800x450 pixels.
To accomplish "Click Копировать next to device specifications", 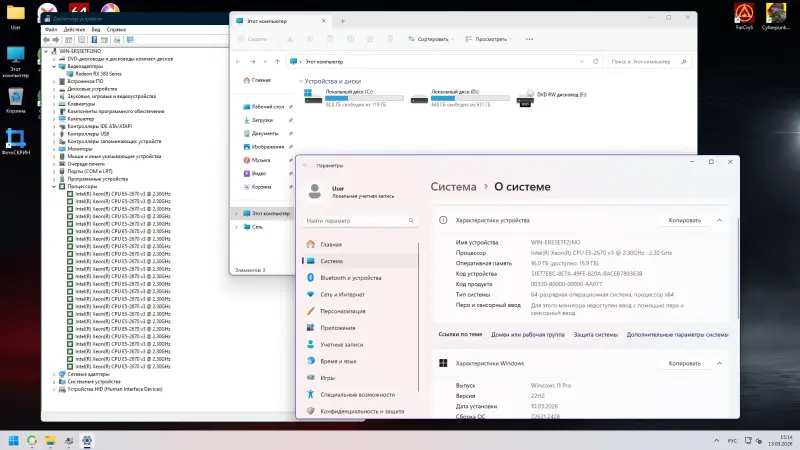I will pyautogui.click(x=684, y=220).
